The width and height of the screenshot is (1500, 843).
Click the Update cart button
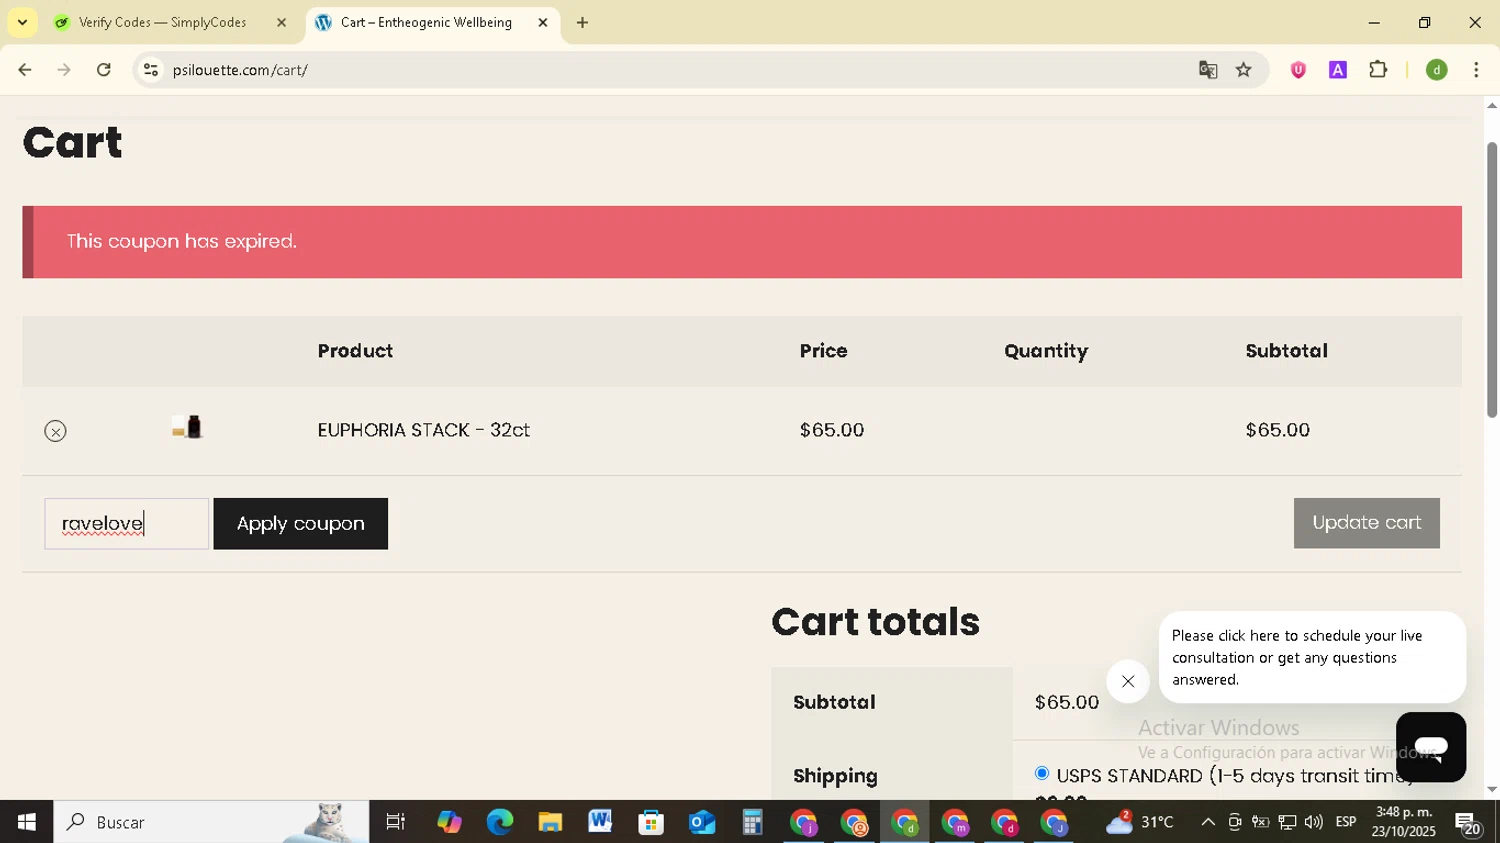(x=1366, y=523)
